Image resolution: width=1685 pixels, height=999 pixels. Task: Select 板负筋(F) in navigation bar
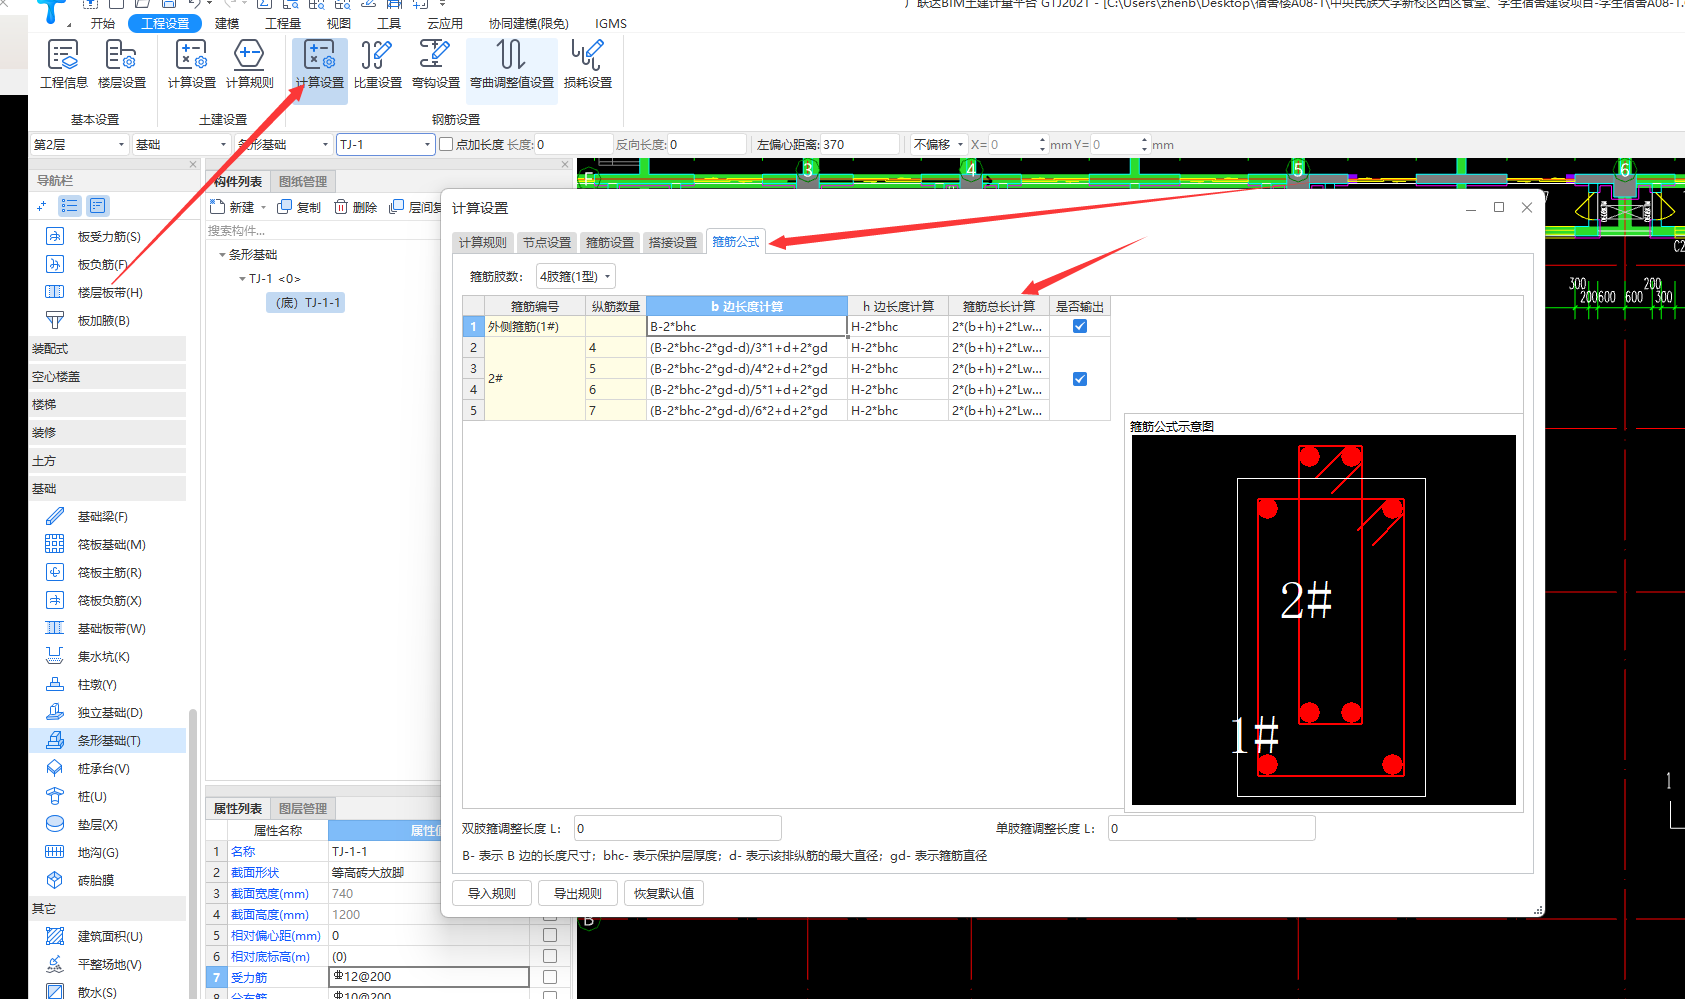coord(102,265)
